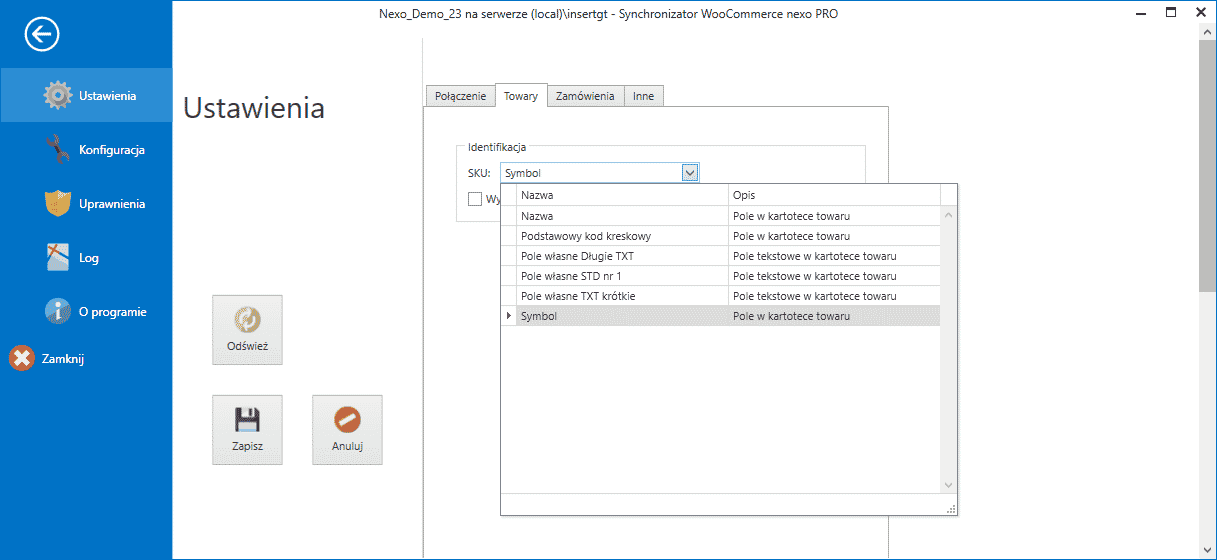The width and height of the screenshot is (1217, 560).
Task: Open the Log icon in sidebar
Action: [x=58, y=257]
